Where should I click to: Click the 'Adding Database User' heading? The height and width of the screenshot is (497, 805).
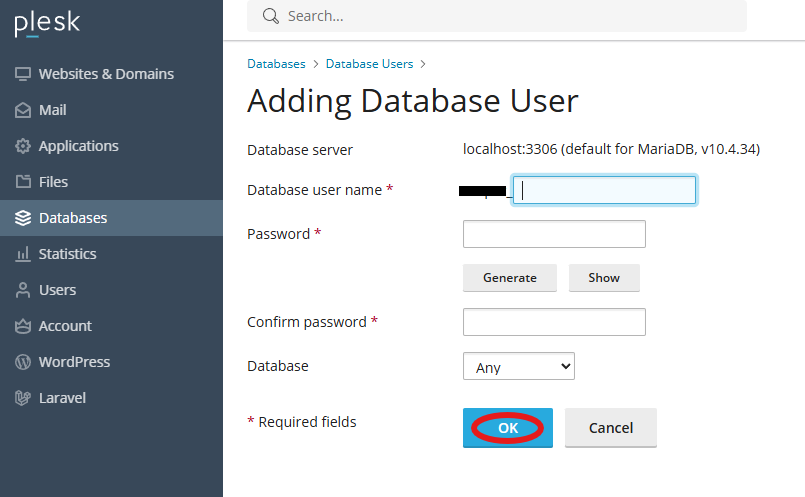pyautogui.click(x=413, y=101)
